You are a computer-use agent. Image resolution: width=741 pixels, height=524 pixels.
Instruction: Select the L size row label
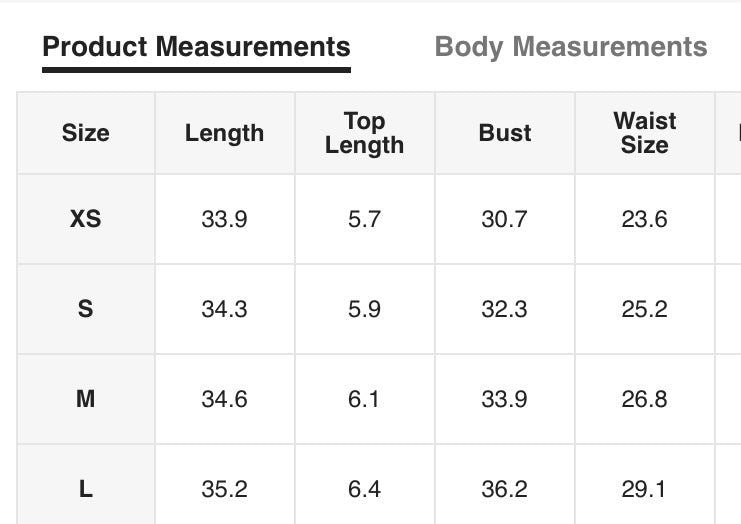[x=86, y=489]
